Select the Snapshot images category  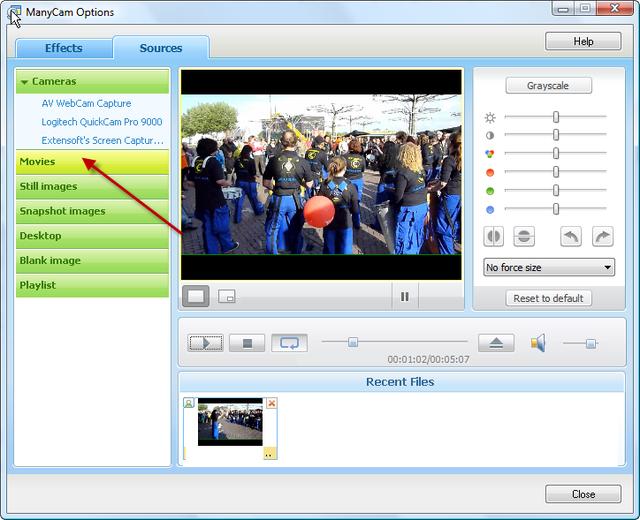click(x=92, y=211)
